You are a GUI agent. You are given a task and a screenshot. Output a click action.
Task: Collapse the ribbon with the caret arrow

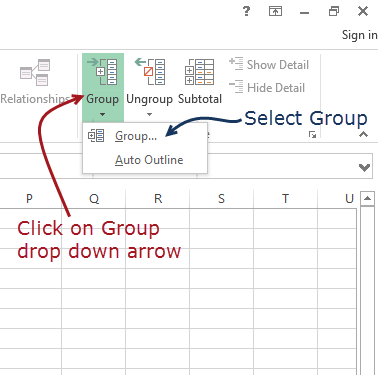[364, 134]
